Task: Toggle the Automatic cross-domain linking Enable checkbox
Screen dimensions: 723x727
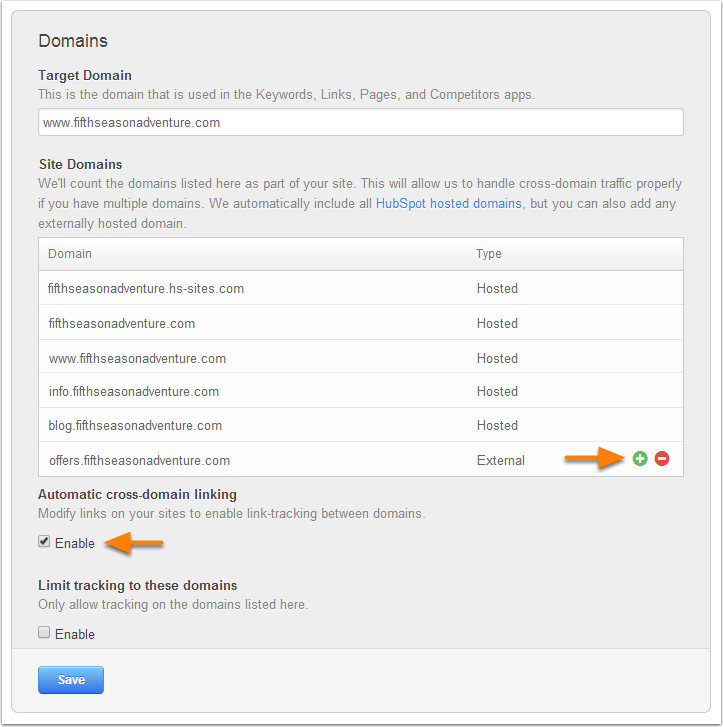Action: pyautogui.click(x=44, y=542)
